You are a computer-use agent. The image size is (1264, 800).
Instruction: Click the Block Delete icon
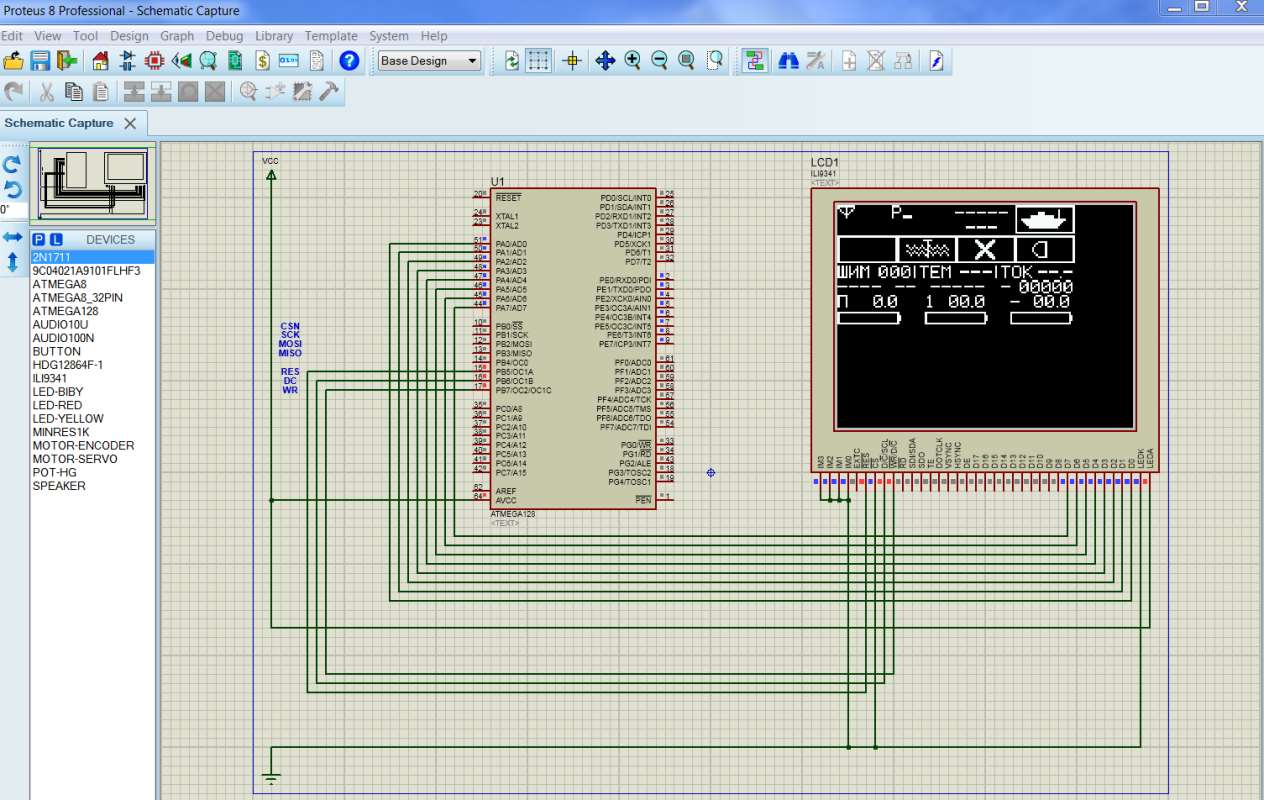pyautogui.click(x=215, y=92)
